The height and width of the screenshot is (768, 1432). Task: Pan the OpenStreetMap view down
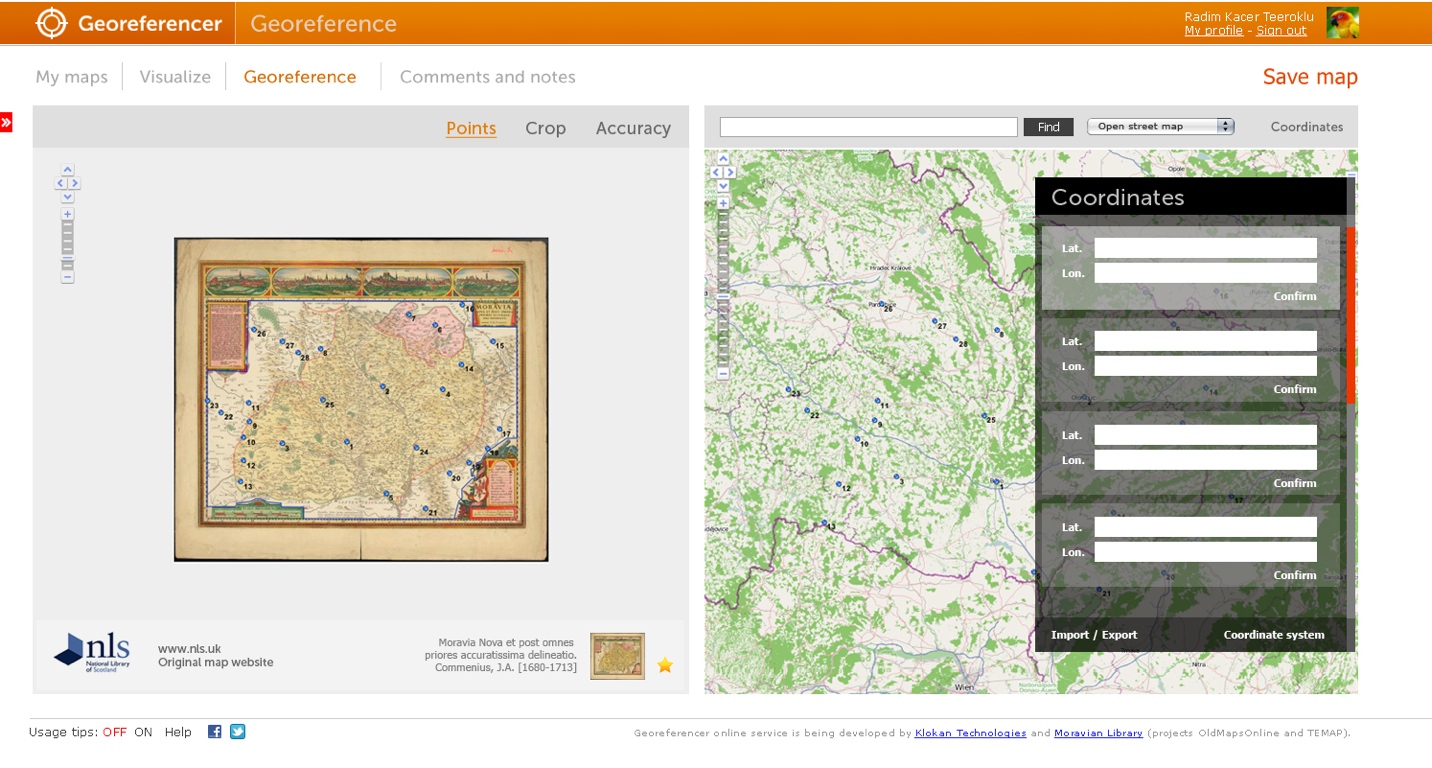[x=723, y=185]
